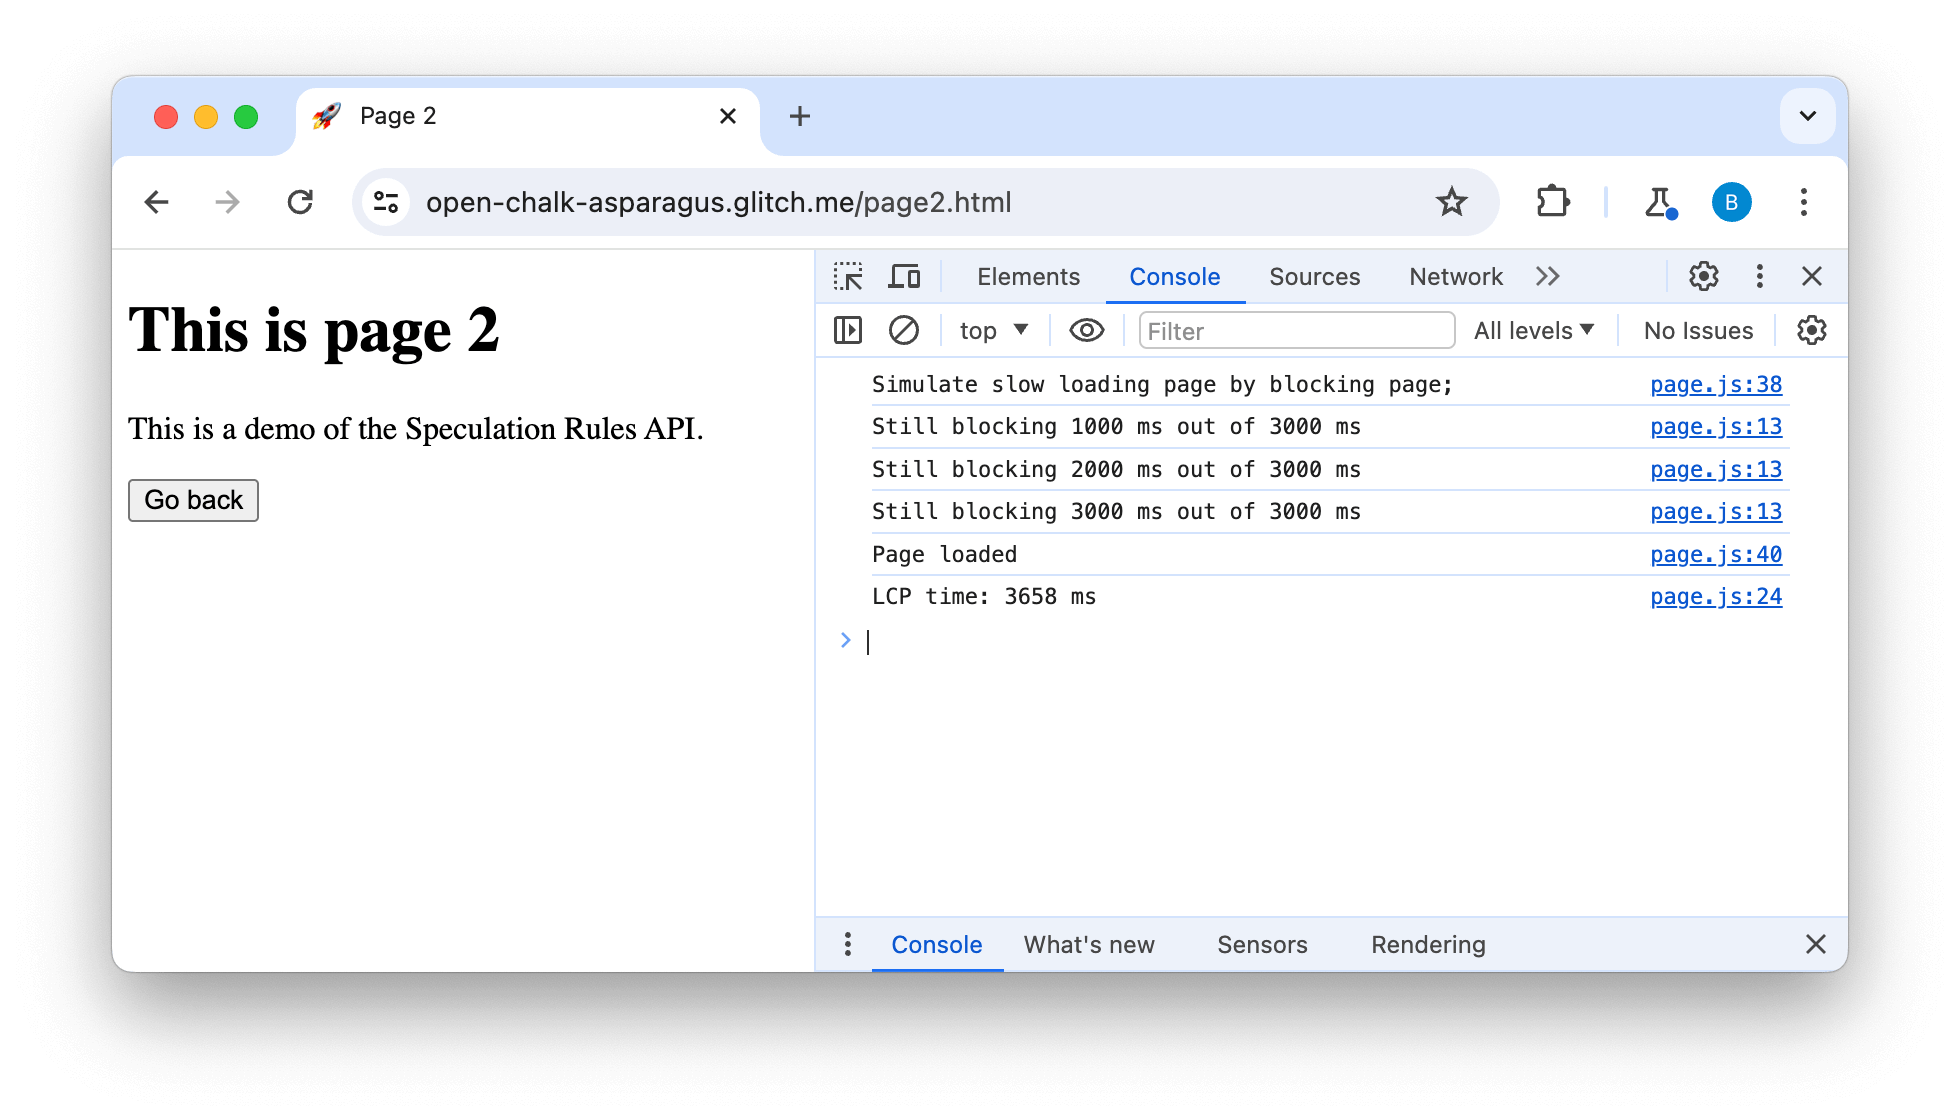Open the top frame context dropdown
Image resolution: width=1960 pixels, height=1120 pixels.
point(989,331)
